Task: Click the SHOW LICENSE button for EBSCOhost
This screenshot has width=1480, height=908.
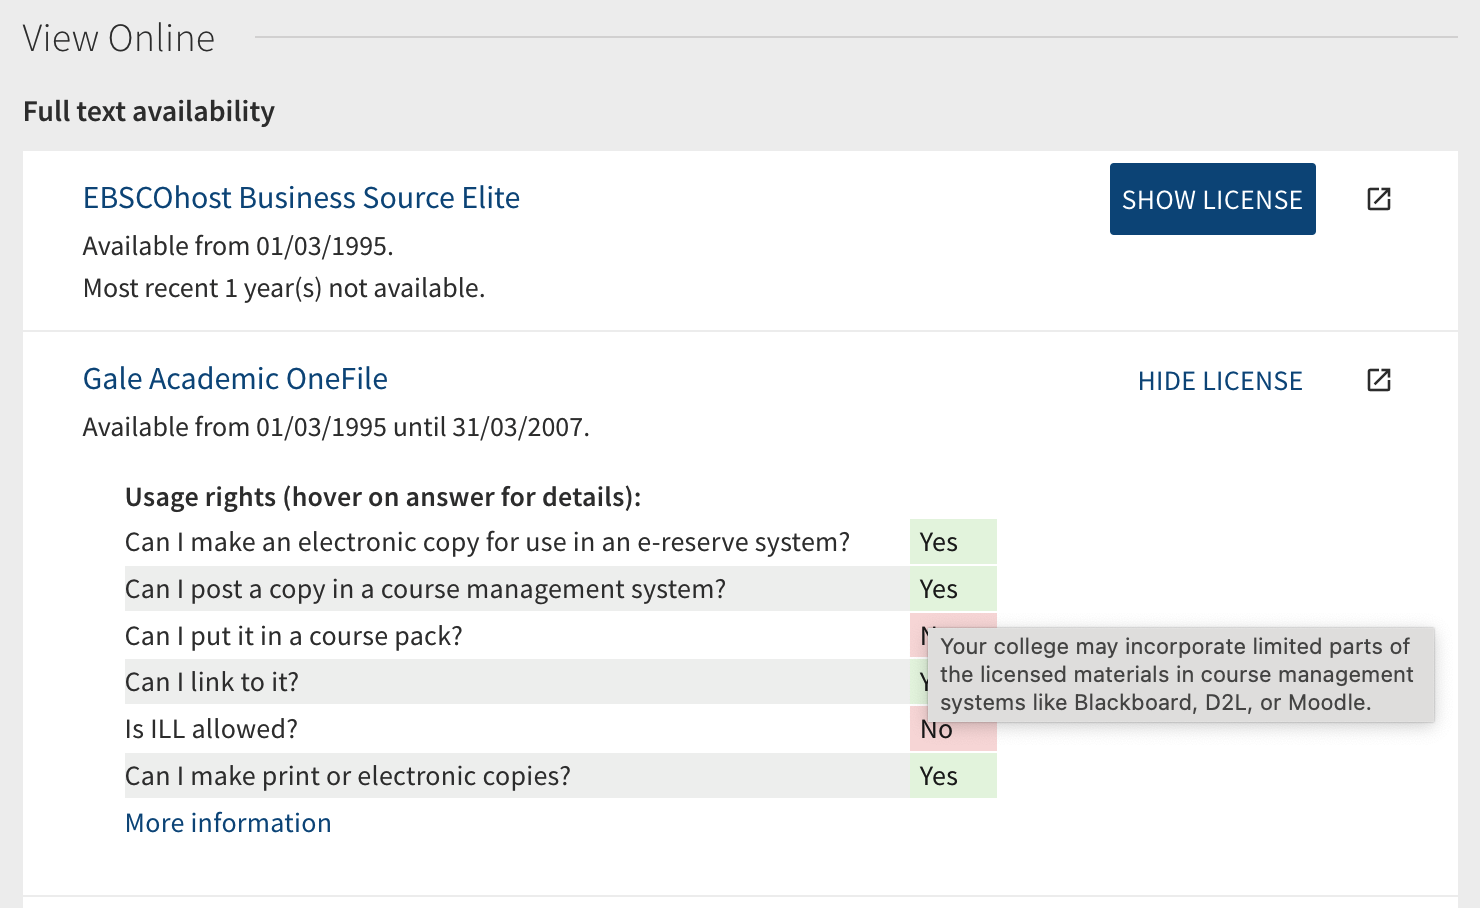Action: pyautogui.click(x=1212, y=199)
